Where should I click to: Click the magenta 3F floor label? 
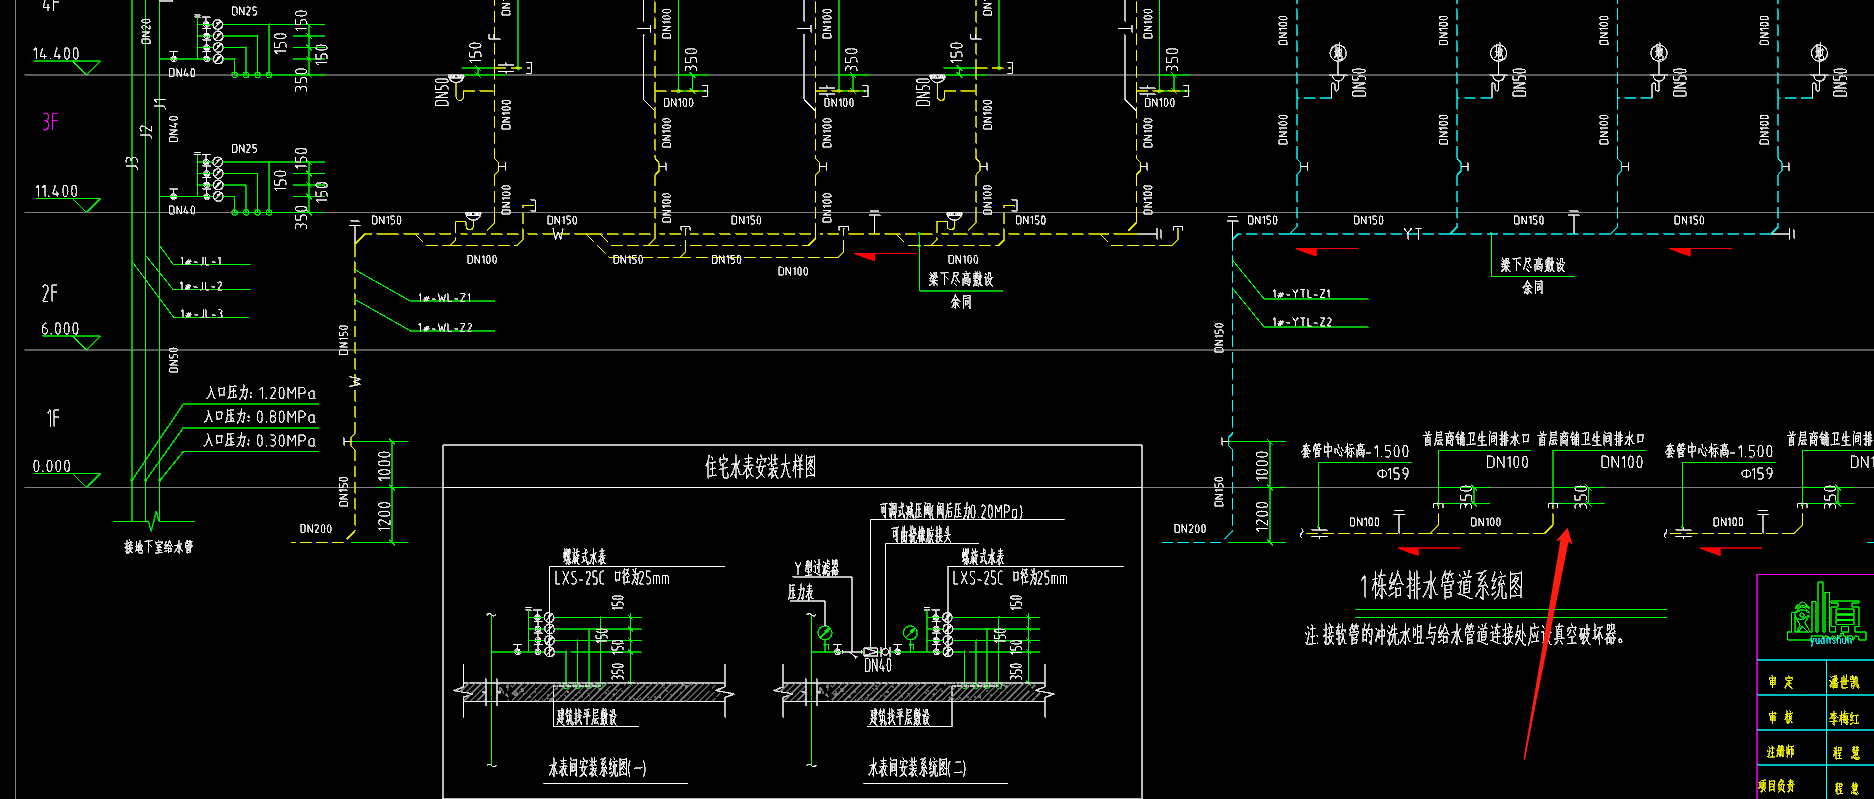[50, 122]
